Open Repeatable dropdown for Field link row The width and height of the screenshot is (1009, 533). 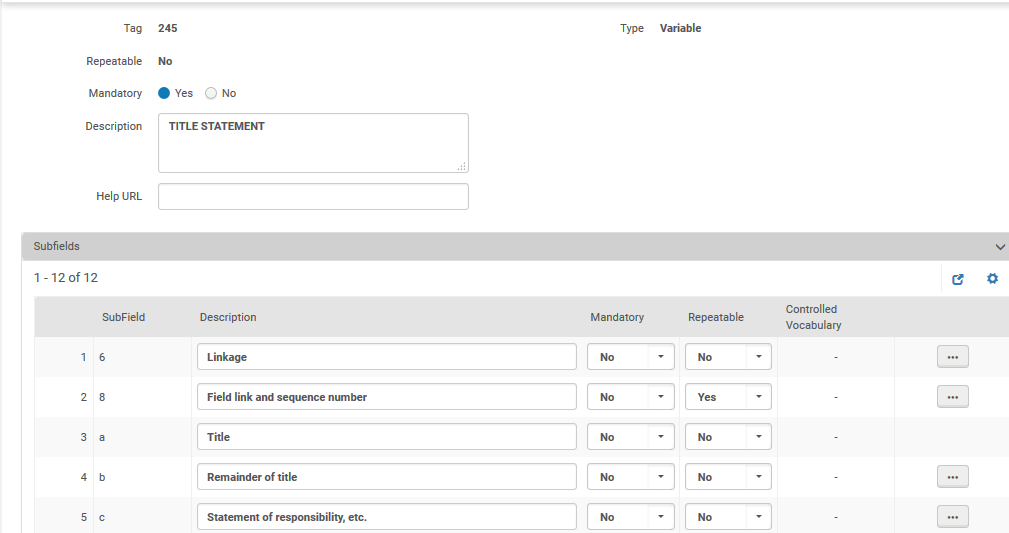click(728, 397)
